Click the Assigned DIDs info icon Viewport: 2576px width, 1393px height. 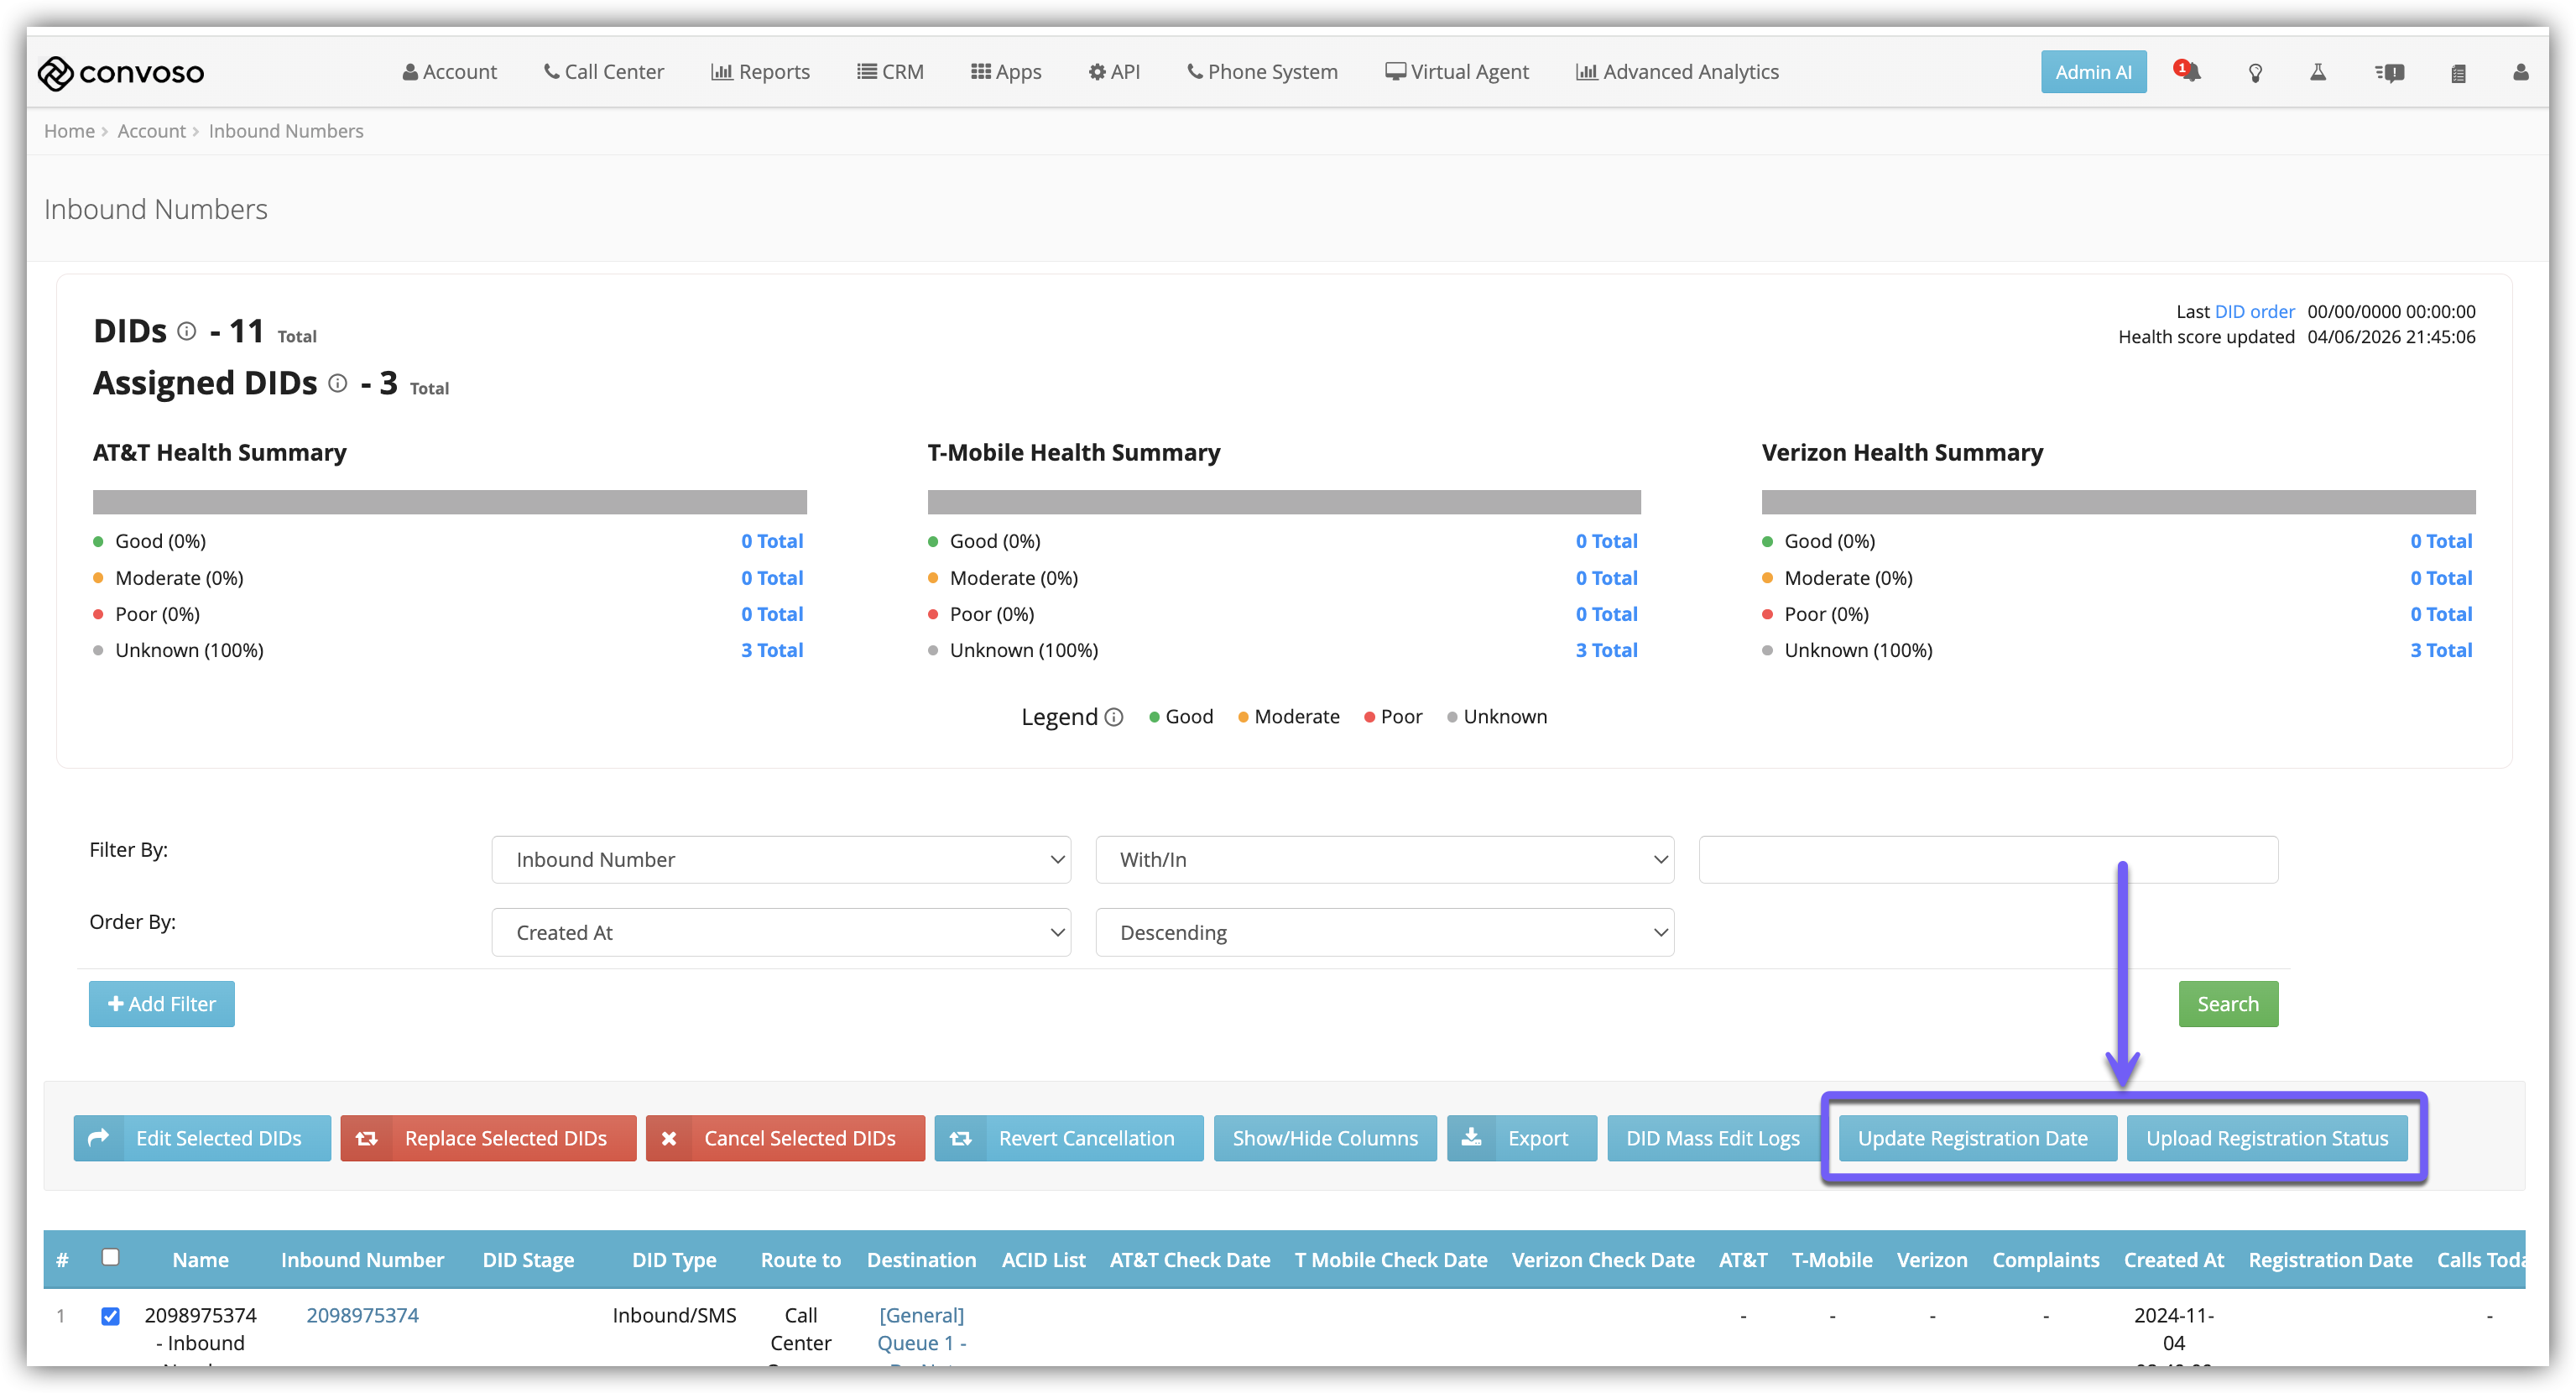(x=338, y=383)
